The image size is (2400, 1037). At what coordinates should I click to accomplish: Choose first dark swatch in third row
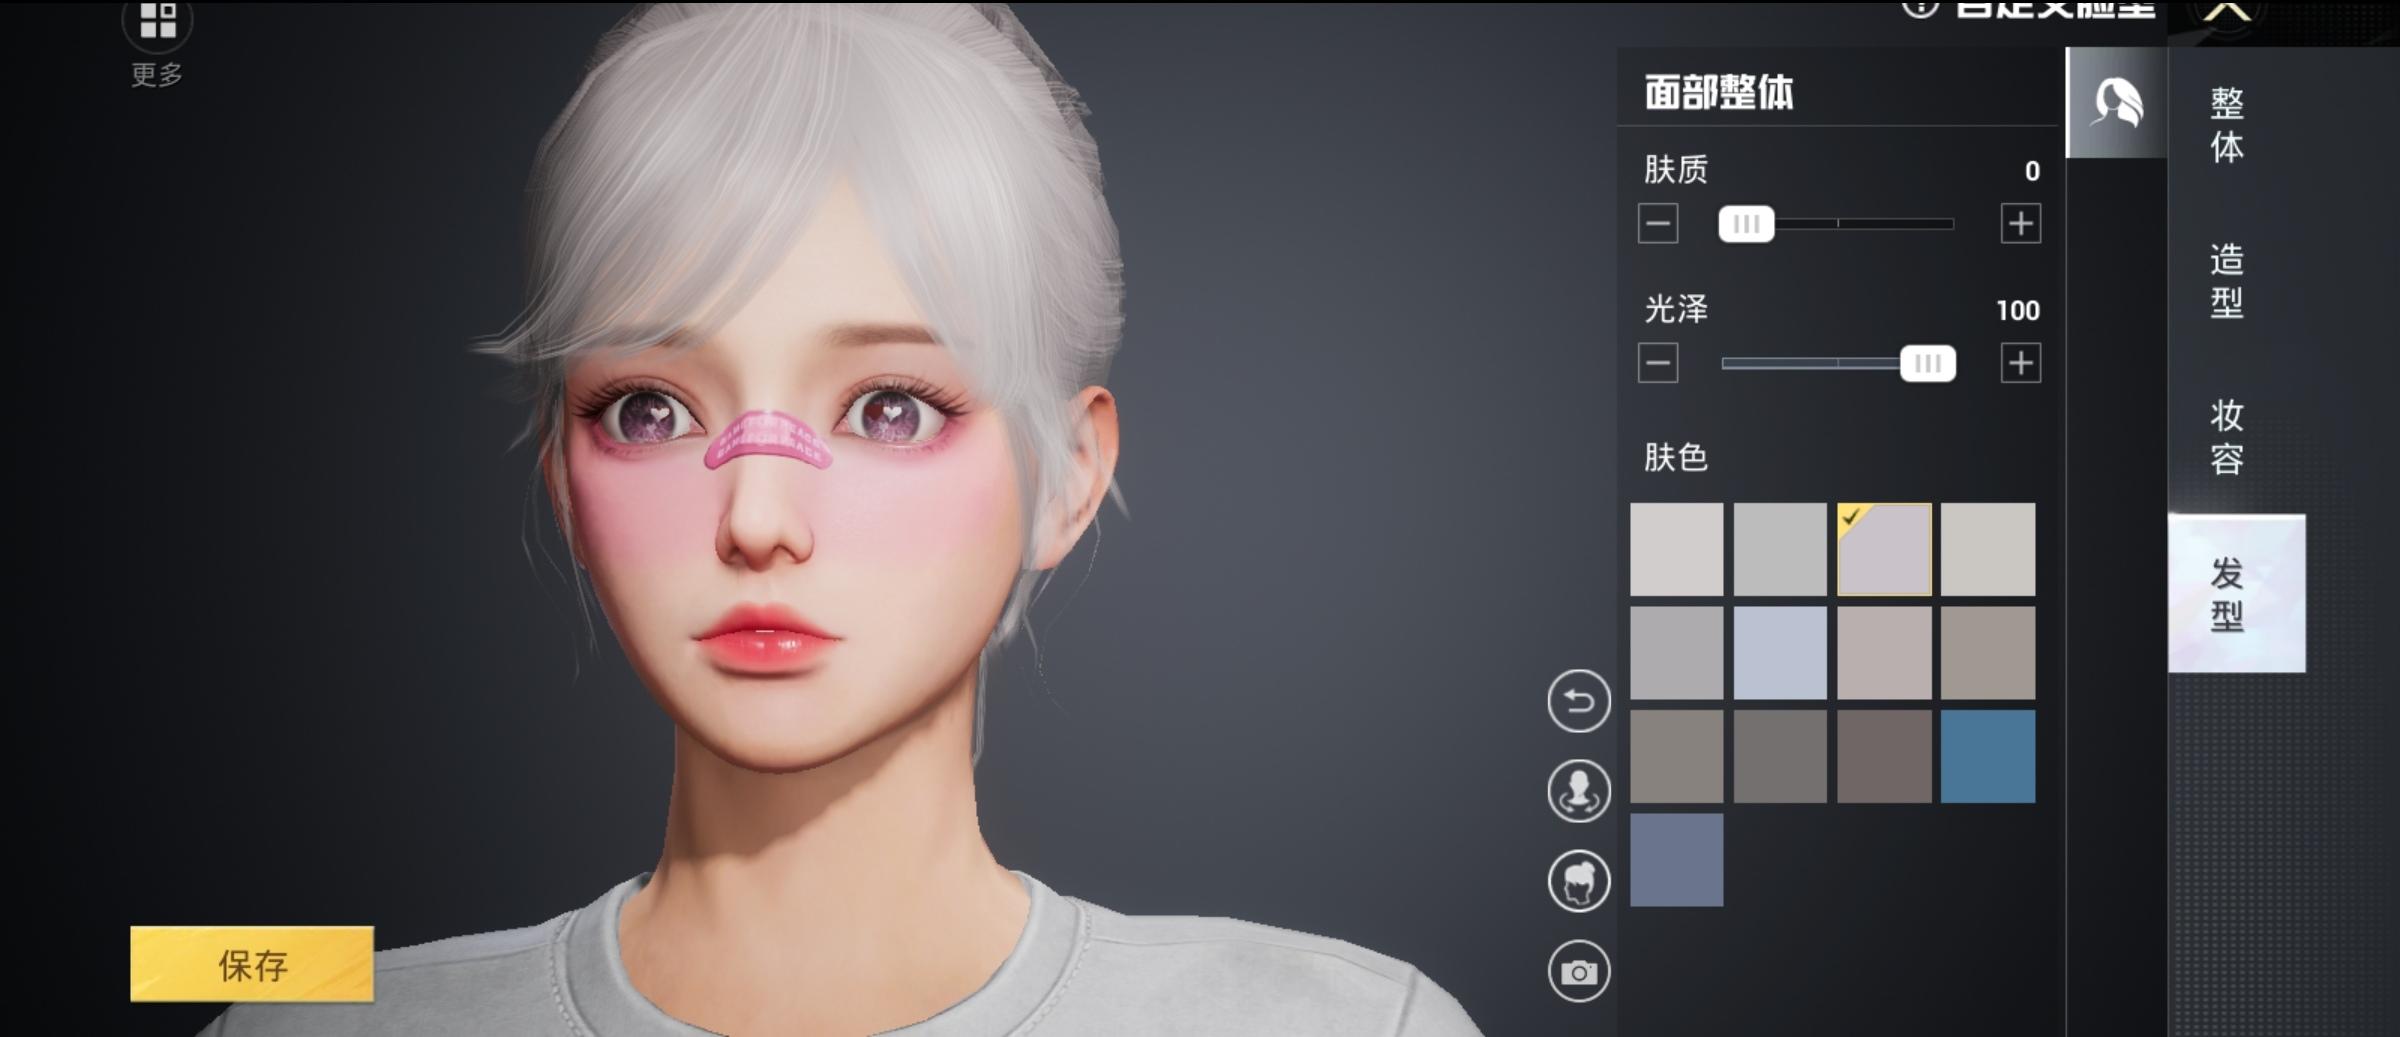(x=1677, y=757)
